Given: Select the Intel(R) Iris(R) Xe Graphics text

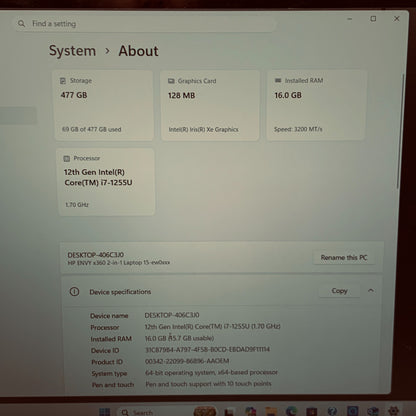Looking at the screenshot, I should tap(203, 129).
